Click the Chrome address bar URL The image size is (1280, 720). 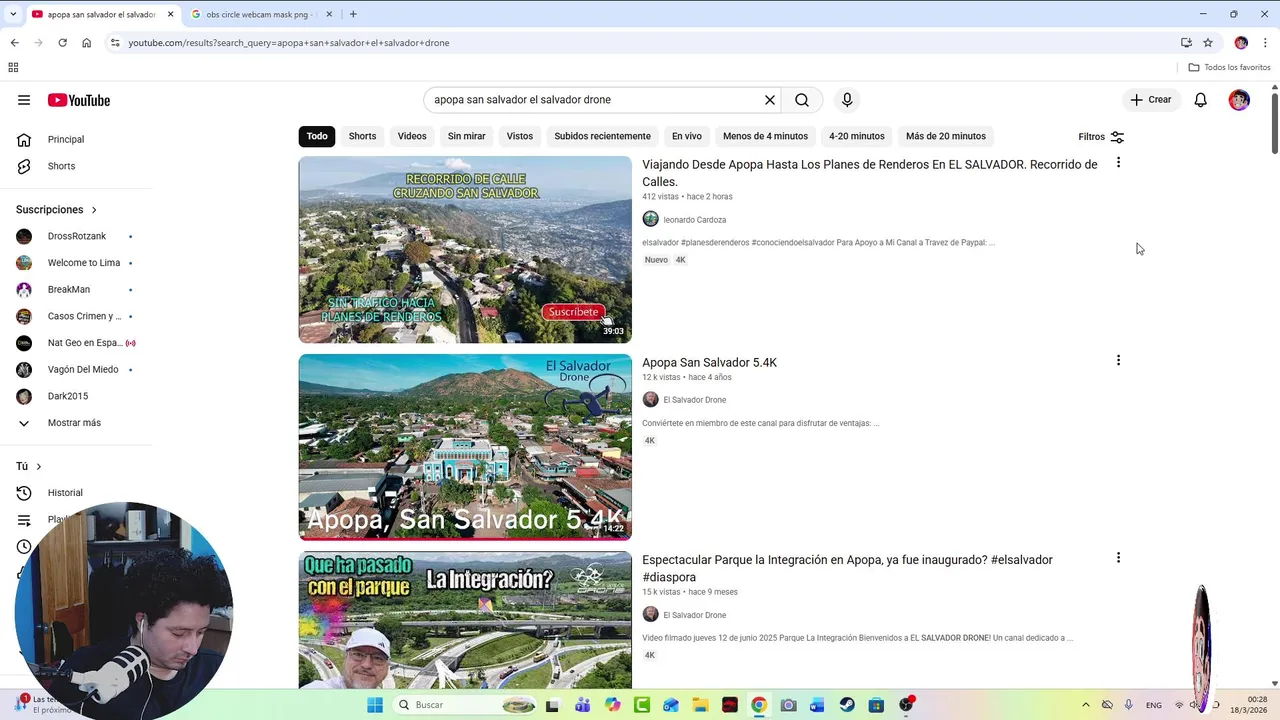click(x=289, y=43)
